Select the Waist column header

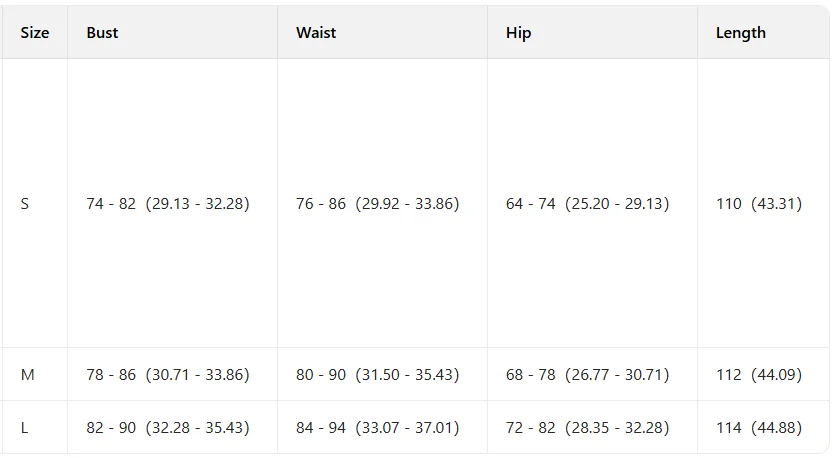[x=316, y=33]
